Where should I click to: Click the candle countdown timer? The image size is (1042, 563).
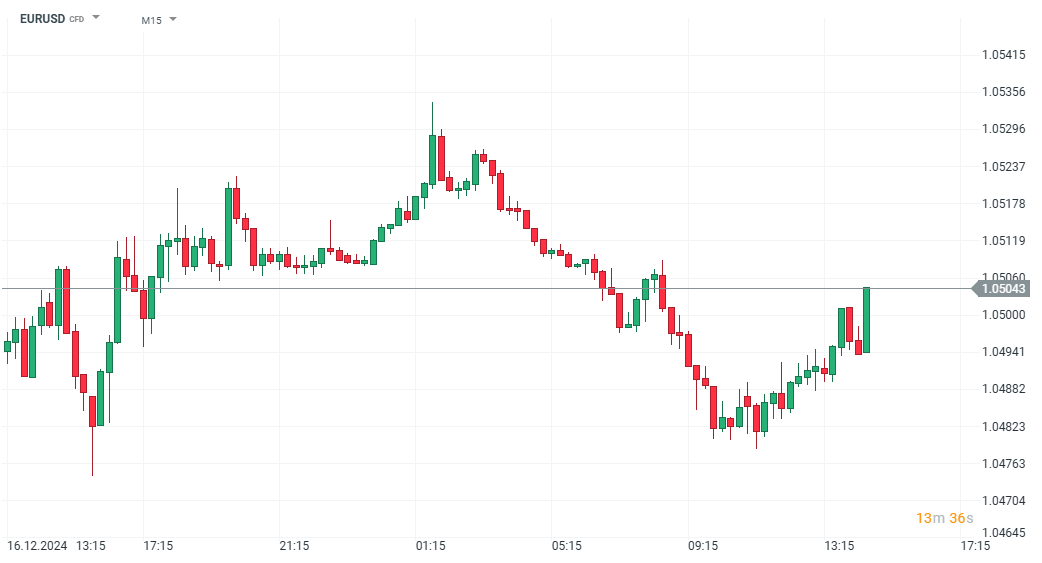pyautogui.click(x=944, y=518)
